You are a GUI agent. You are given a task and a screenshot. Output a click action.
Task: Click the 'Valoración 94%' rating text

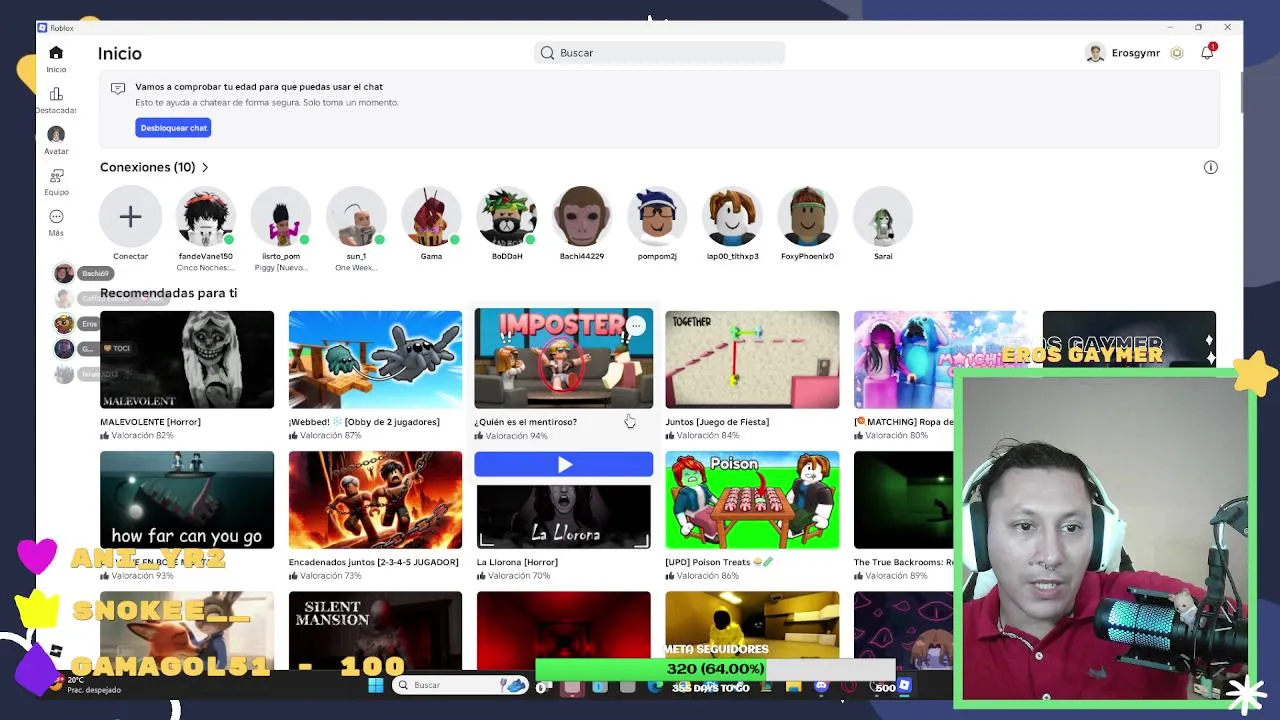coord(516,436)
